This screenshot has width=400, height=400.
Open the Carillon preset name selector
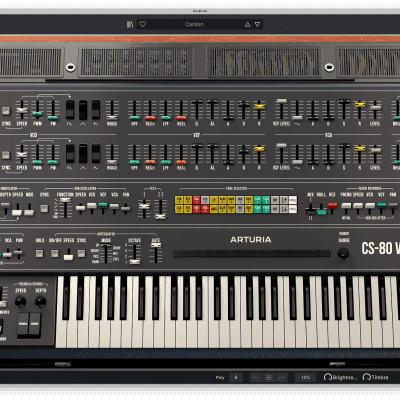[194, 24]
